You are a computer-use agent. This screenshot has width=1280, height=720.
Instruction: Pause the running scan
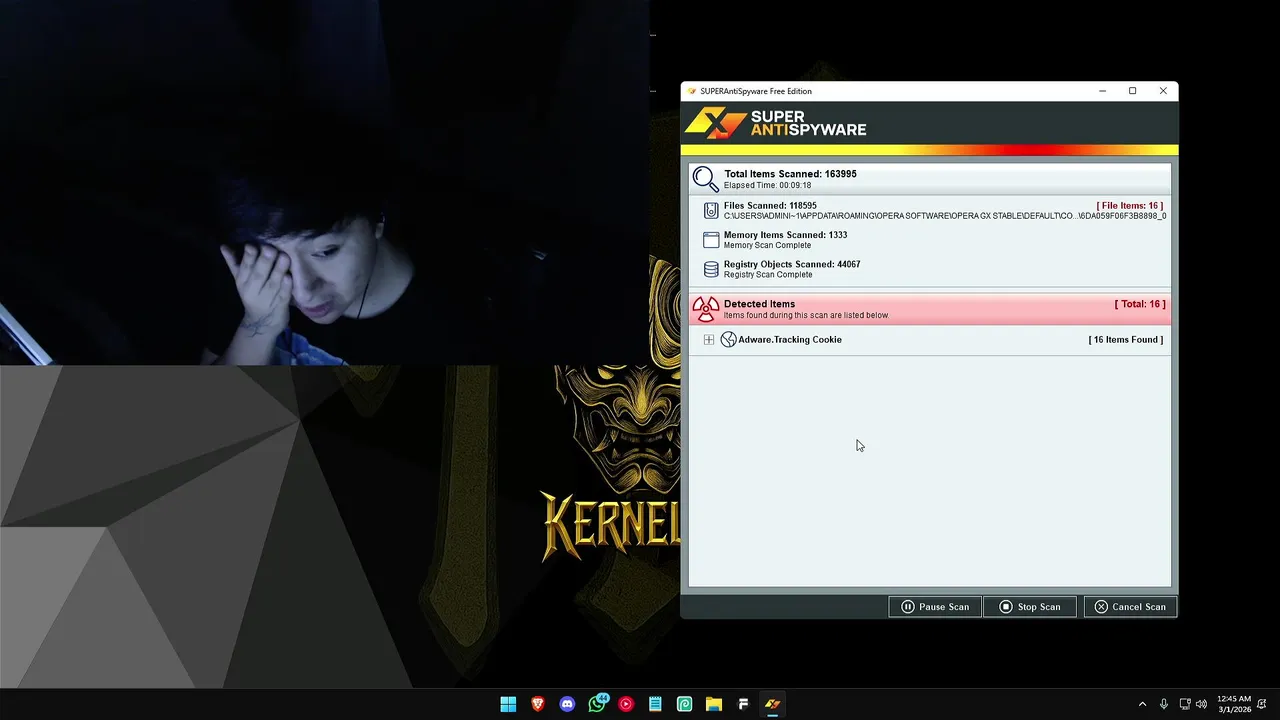(x=935, y=607)
